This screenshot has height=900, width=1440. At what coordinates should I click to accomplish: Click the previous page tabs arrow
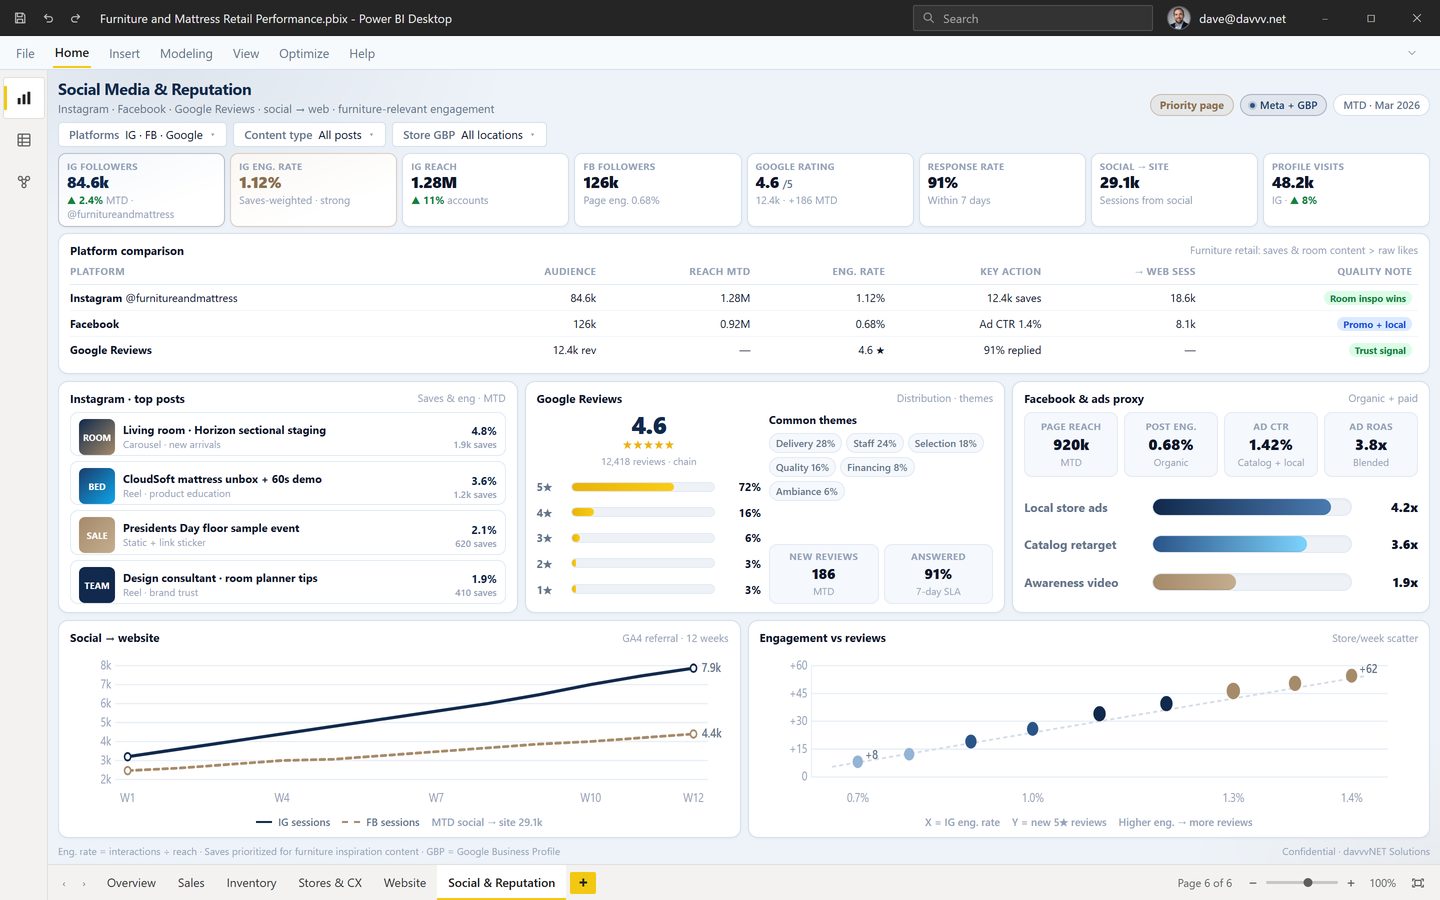[64, 884]
